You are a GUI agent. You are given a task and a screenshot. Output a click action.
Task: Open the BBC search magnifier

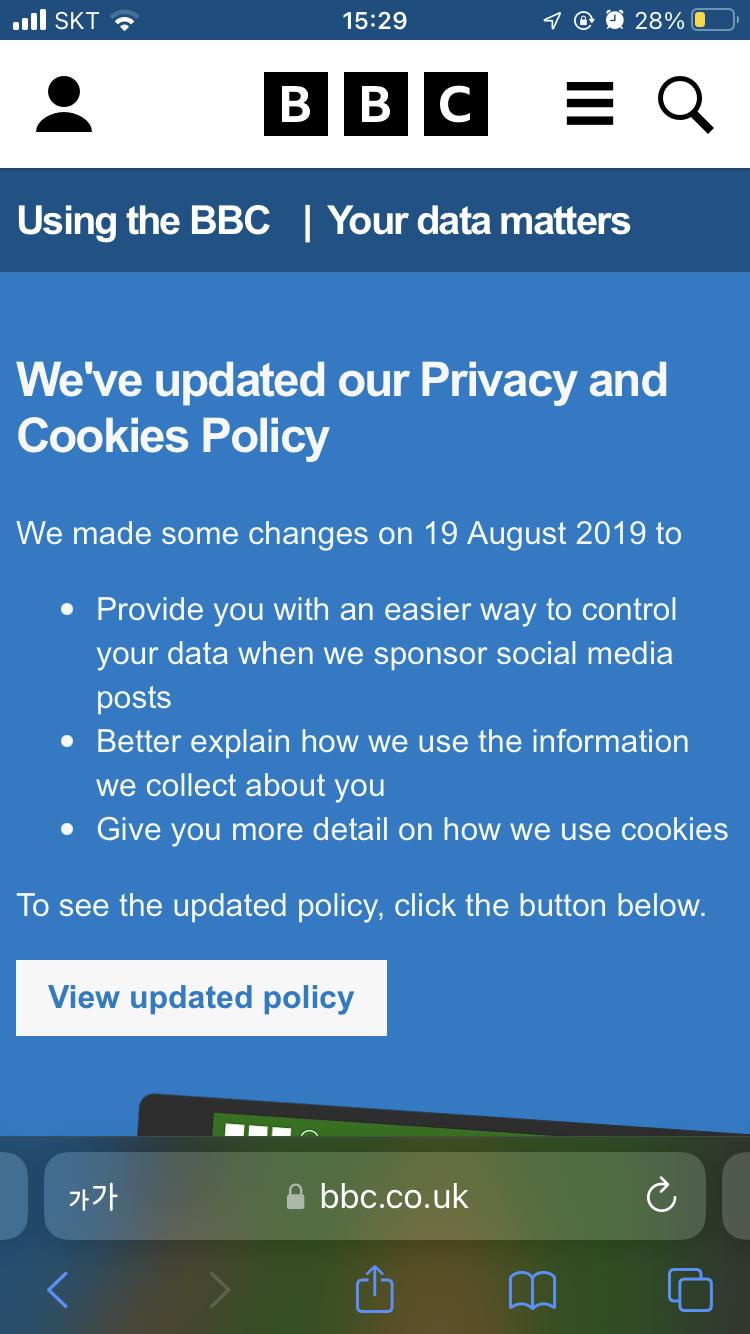[686, 105]
